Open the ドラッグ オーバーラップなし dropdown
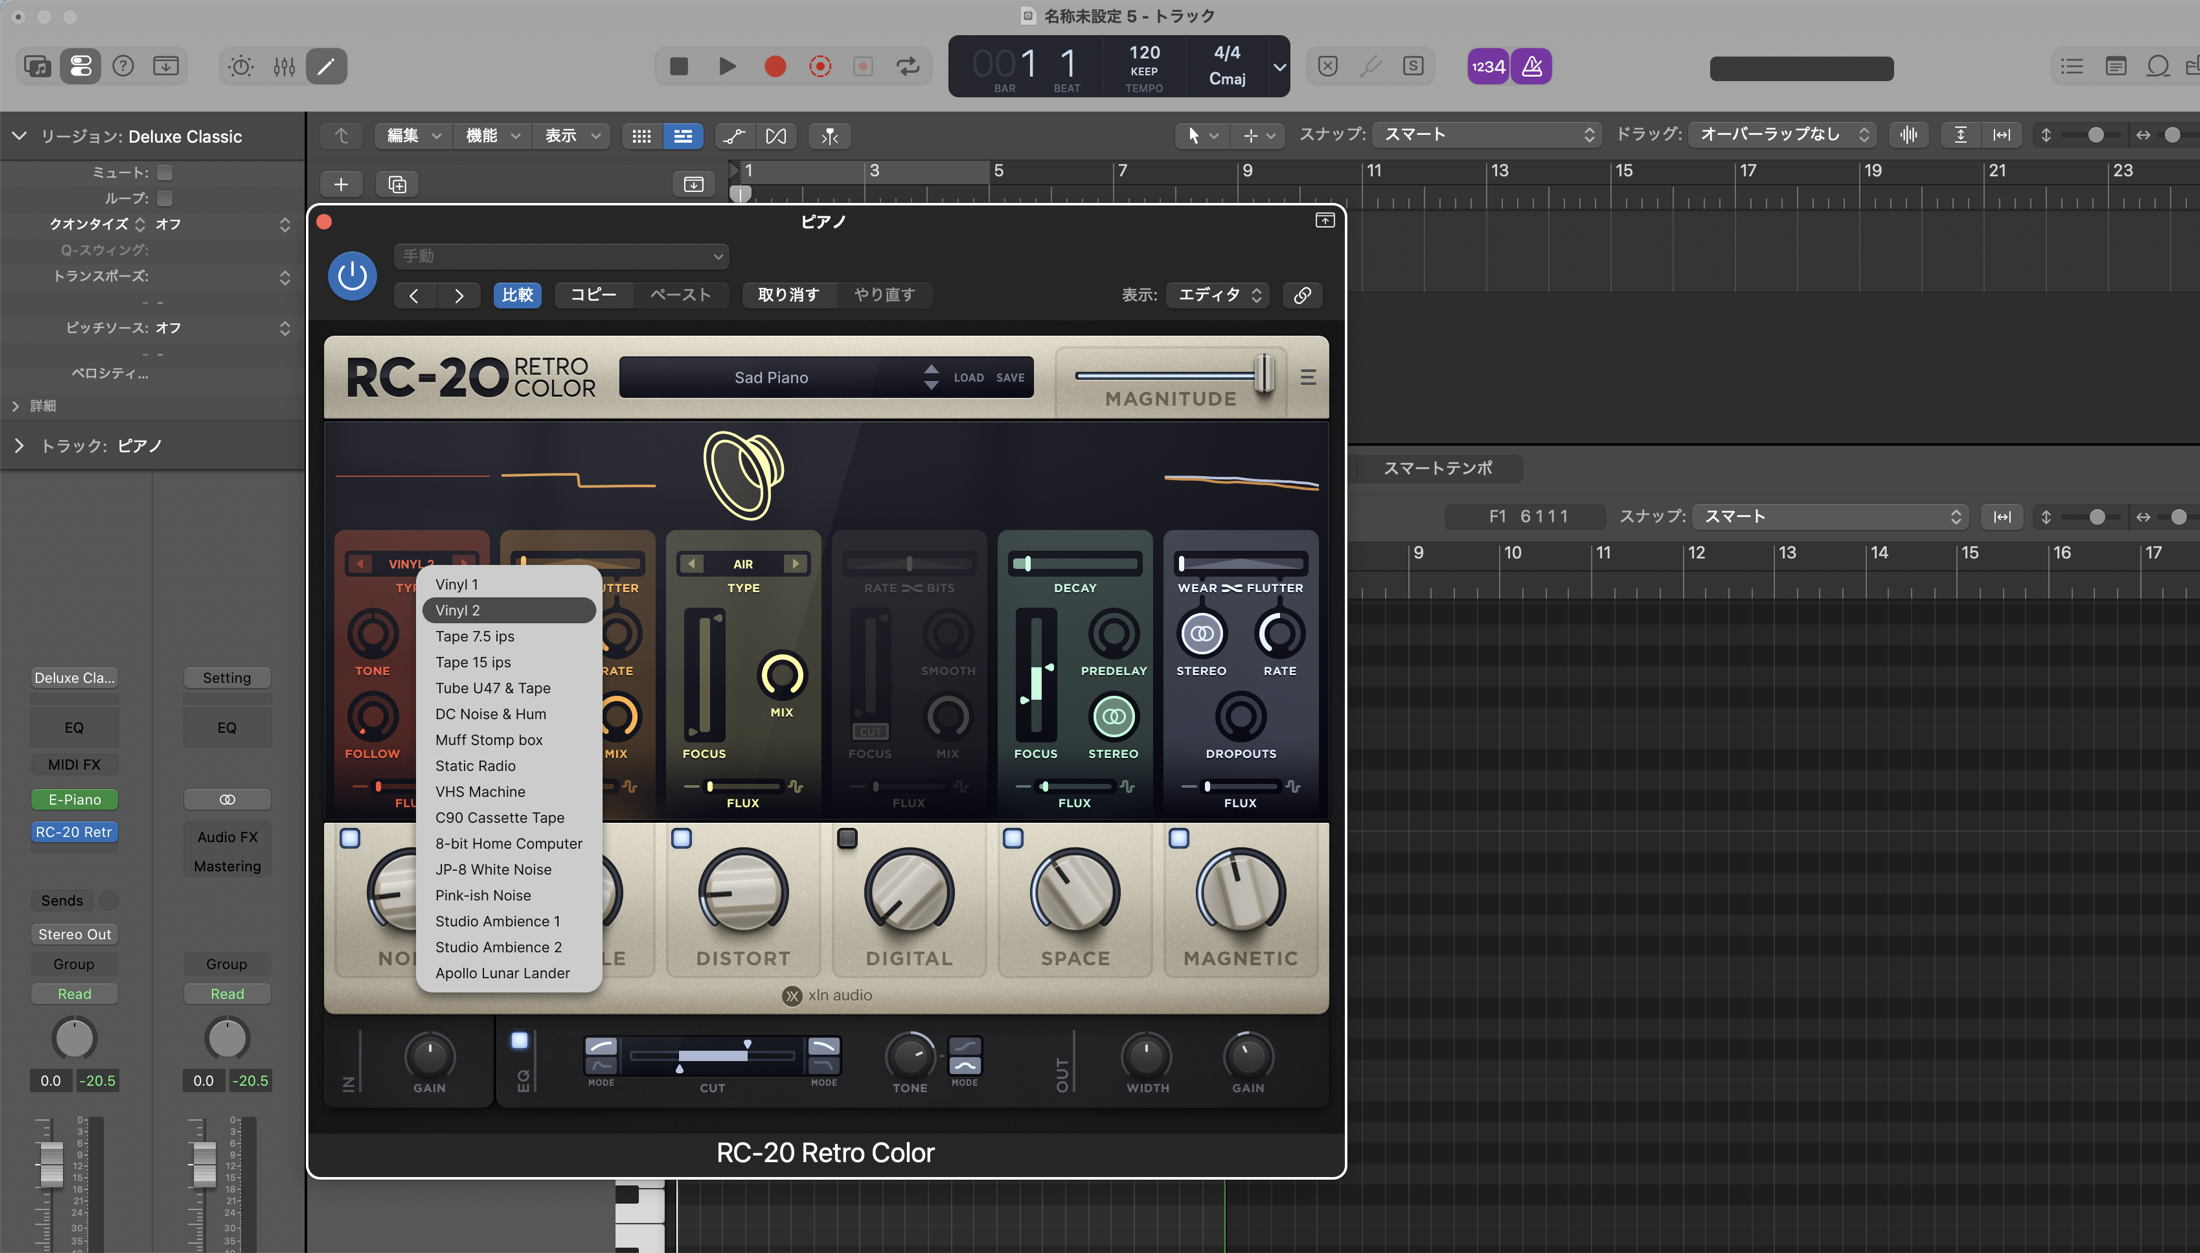This screenshot has width=2200, height=1253. tap(1783, 135)
